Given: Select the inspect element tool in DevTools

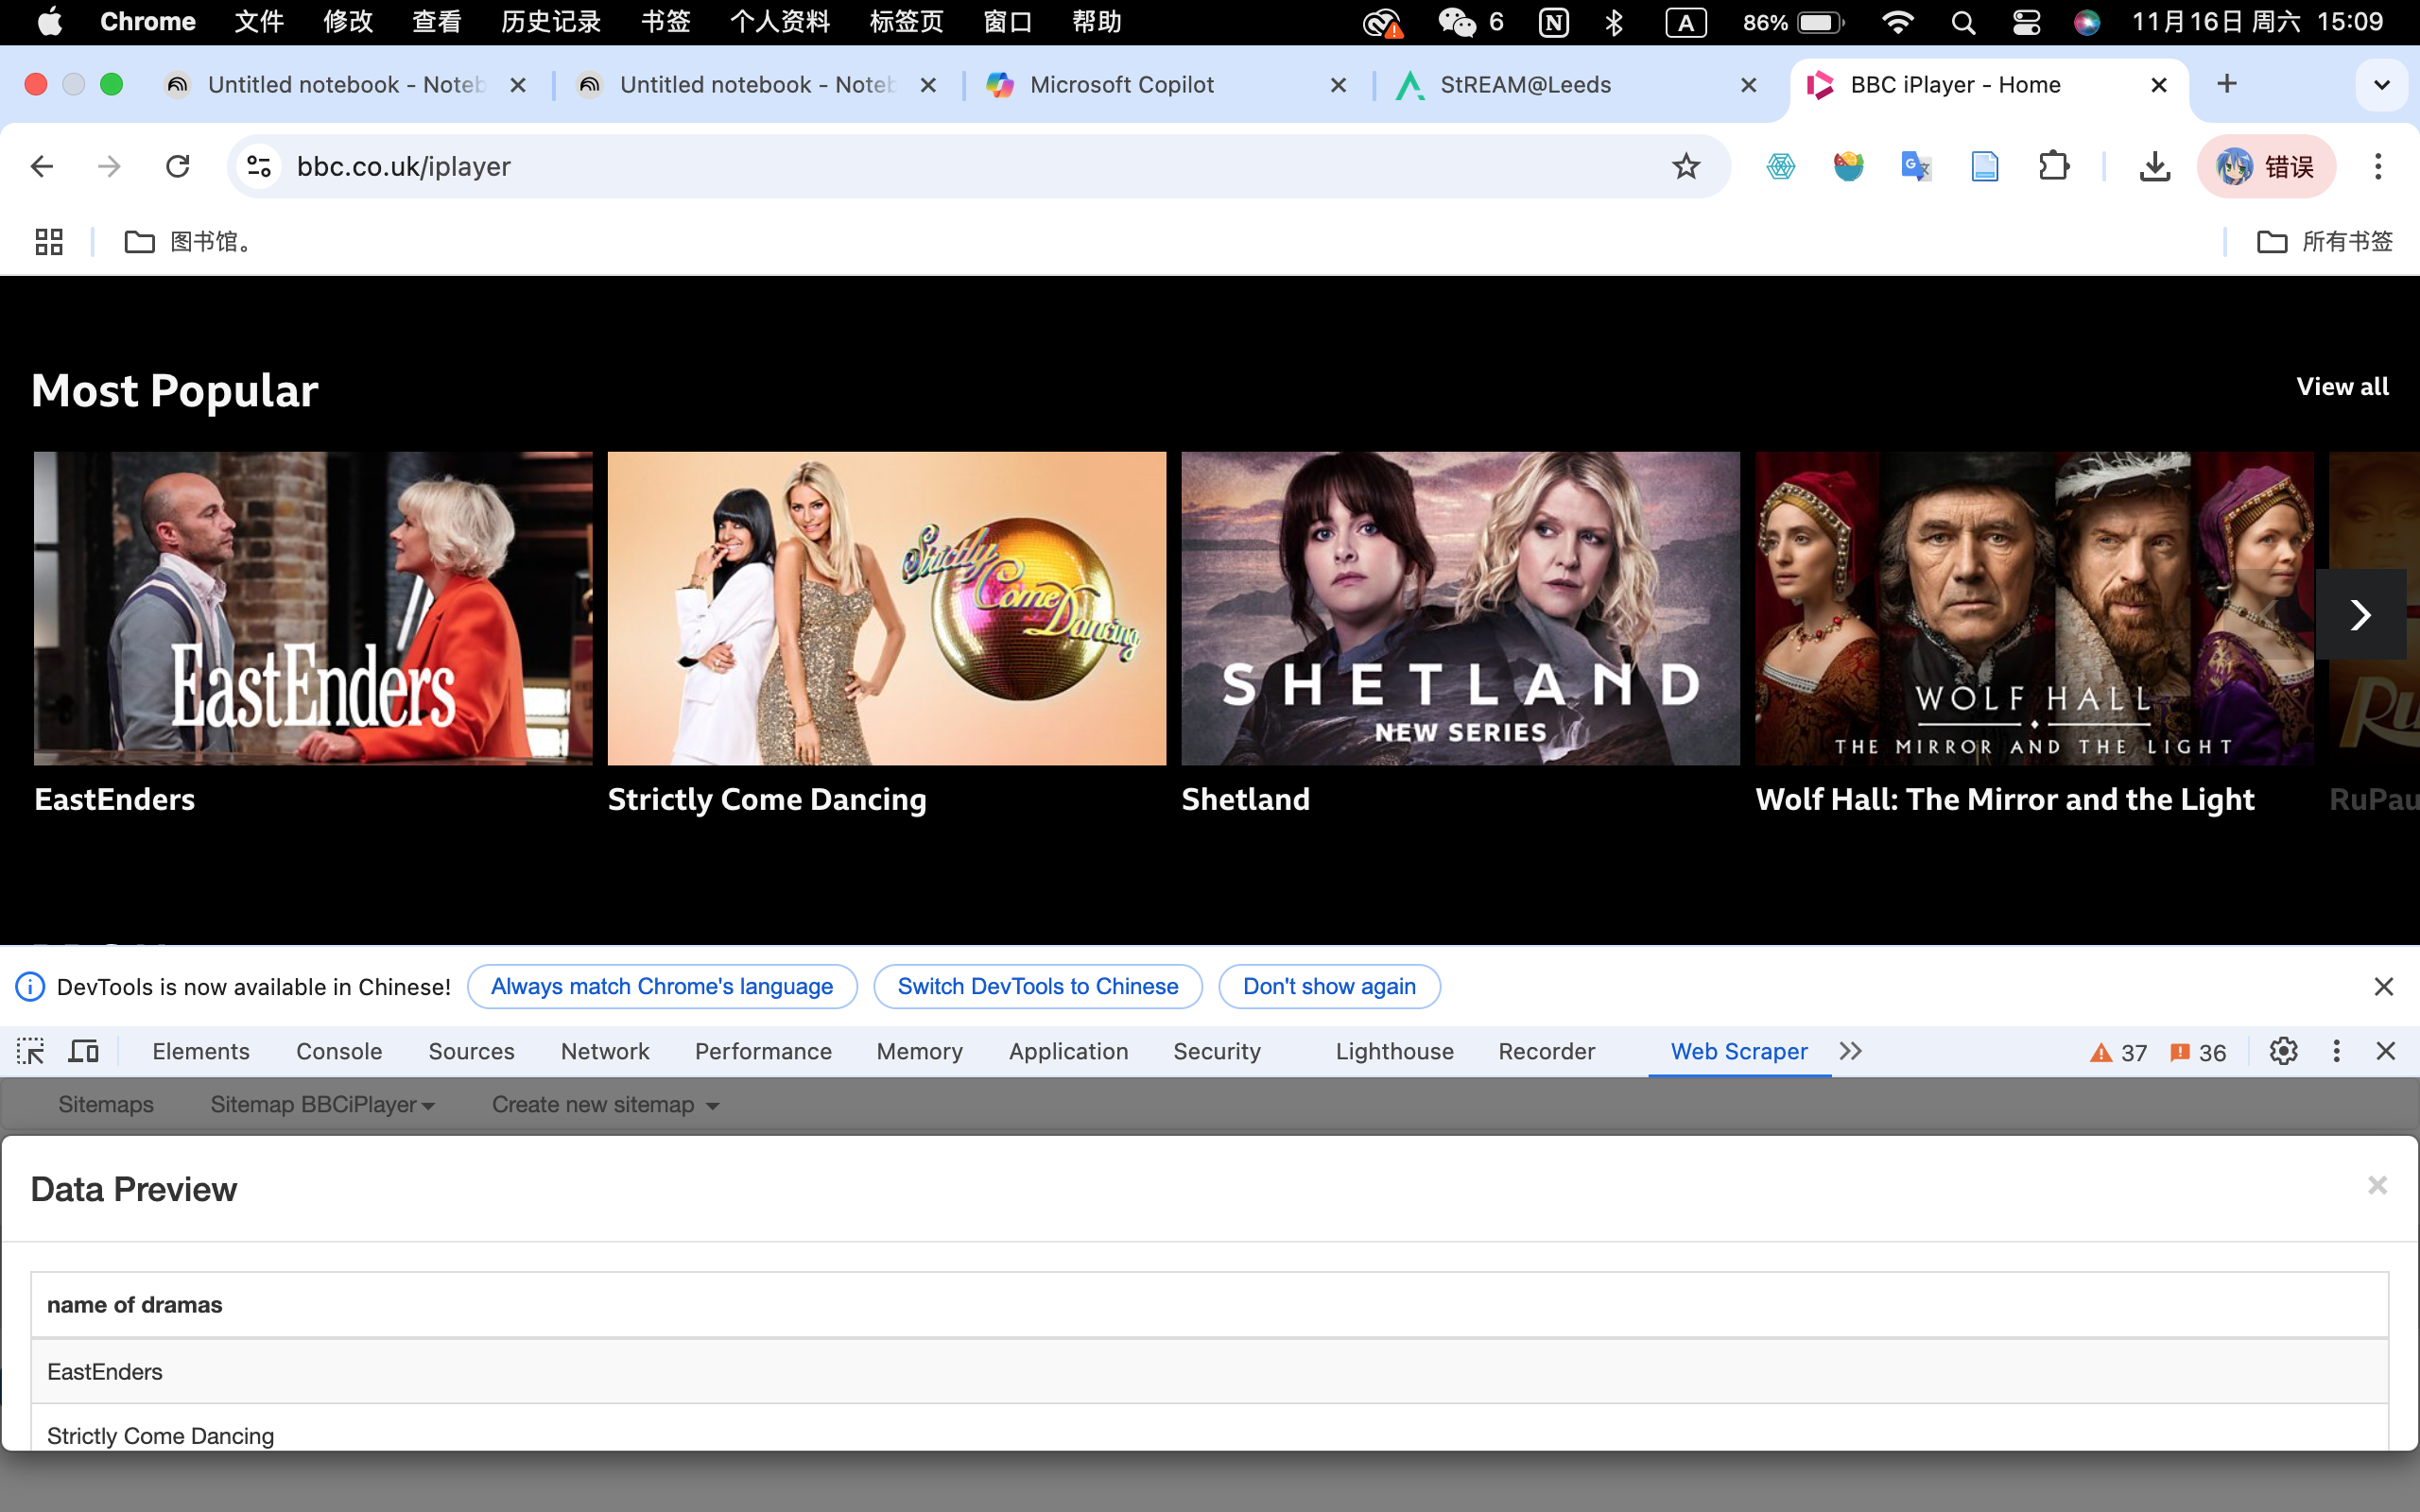Looking at the screenshot, I should (x=30, y=1051).
